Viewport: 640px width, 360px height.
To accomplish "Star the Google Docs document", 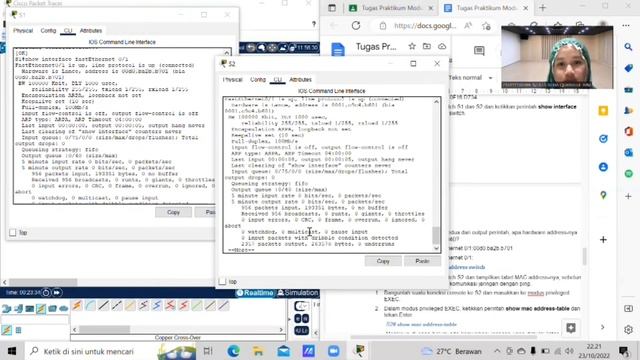I will coord(412,47).
